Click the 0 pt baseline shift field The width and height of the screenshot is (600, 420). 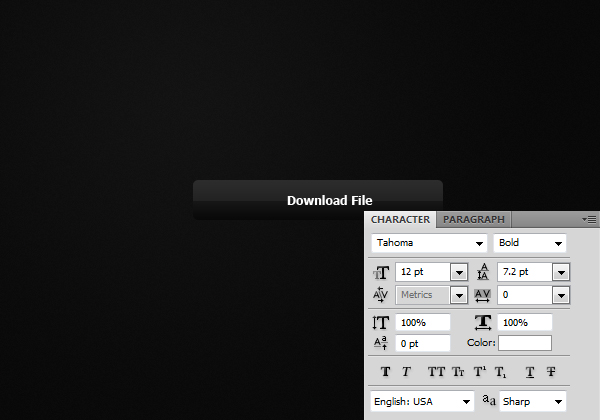point(422,343)
